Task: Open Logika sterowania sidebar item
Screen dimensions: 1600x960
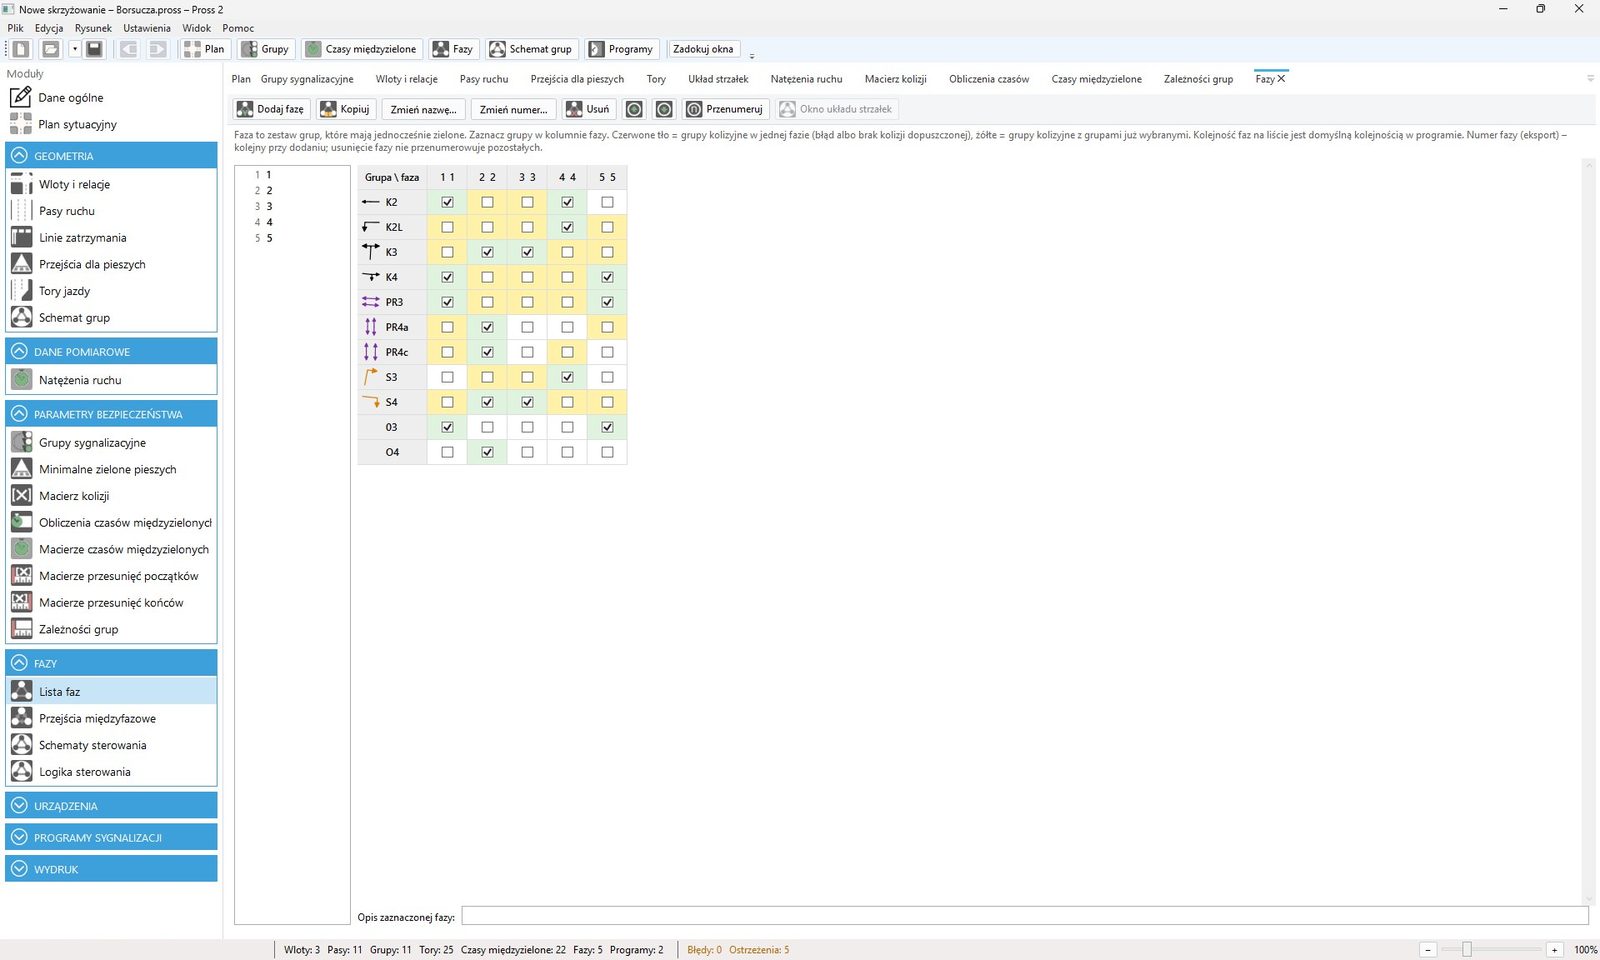Action: (x=84, y=772)
